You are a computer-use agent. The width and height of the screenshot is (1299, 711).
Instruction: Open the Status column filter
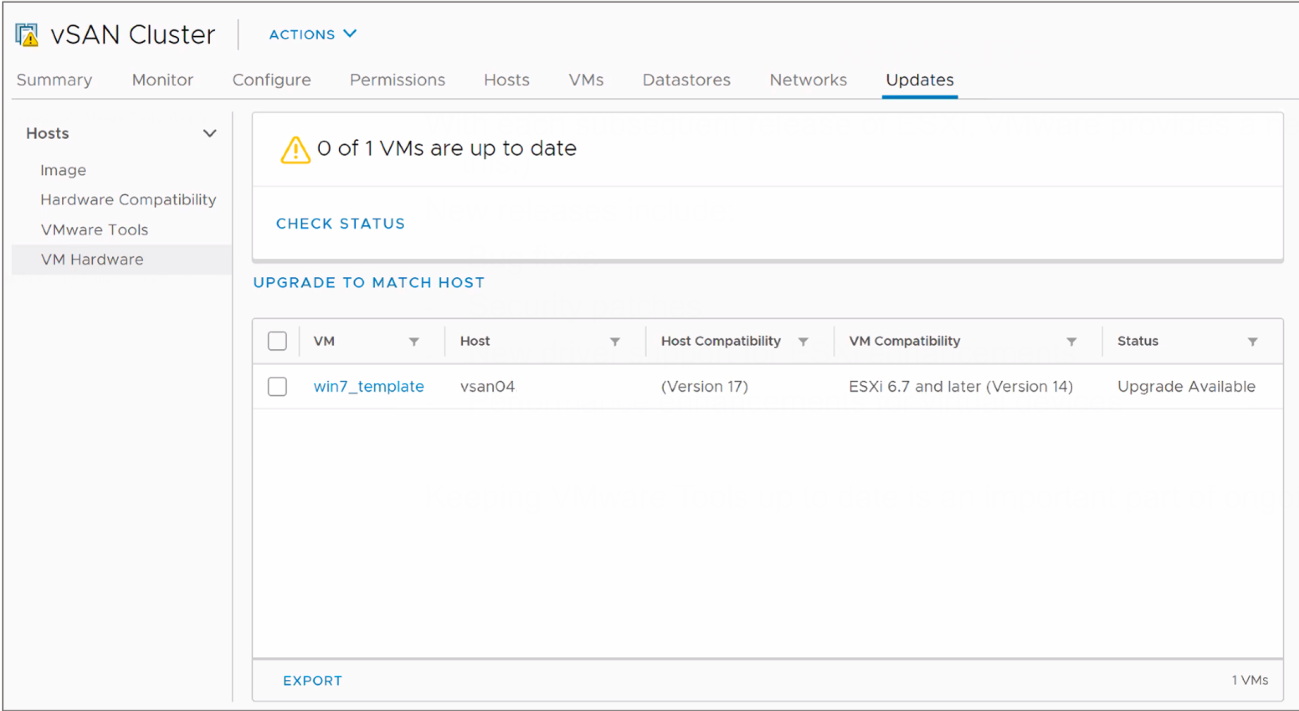[x=1253, y=342]
